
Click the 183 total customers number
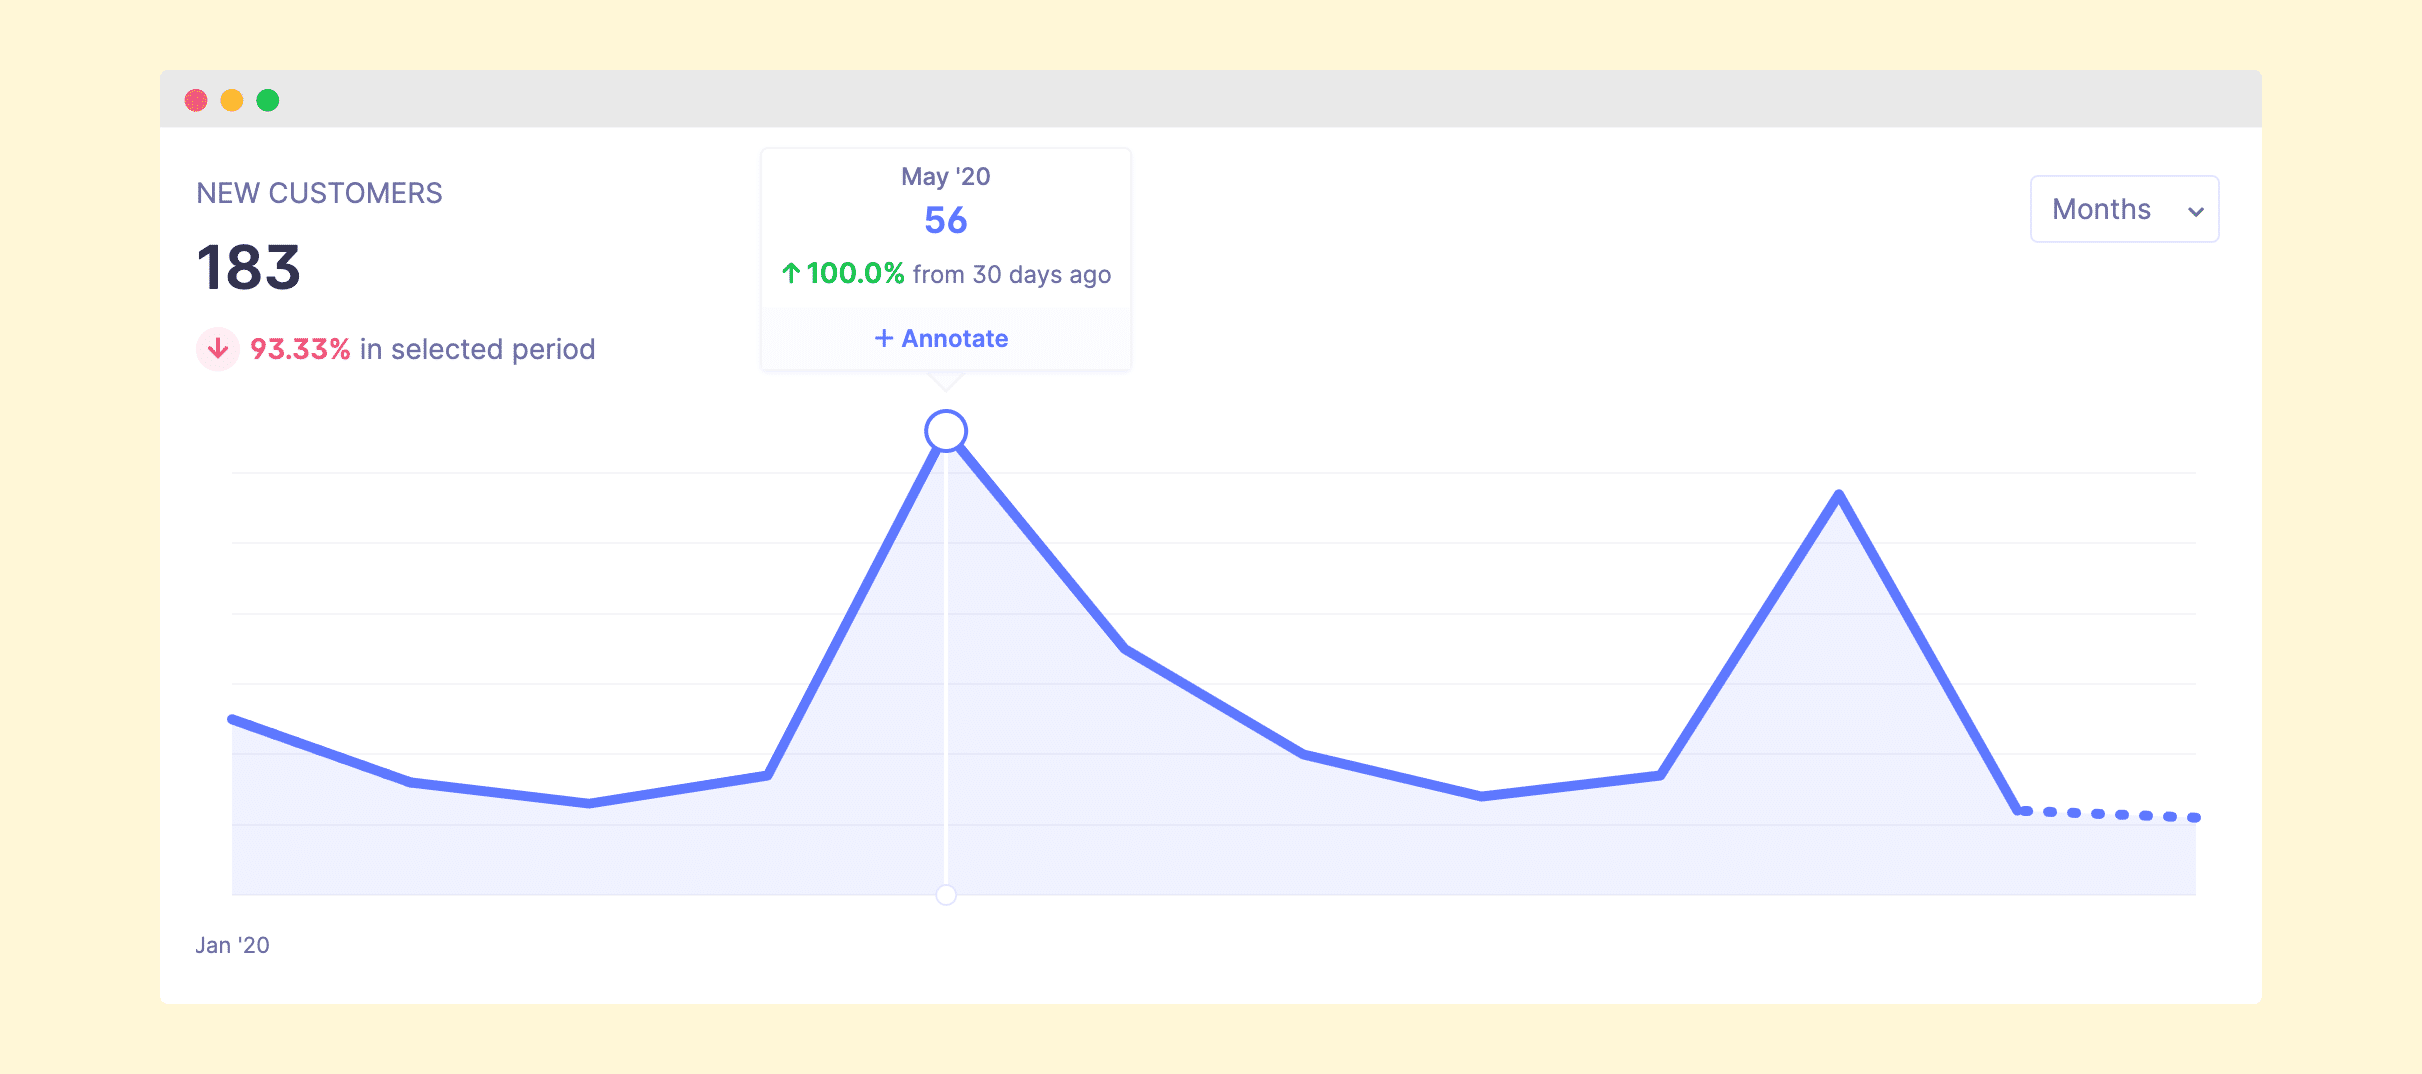pos(248,267)
